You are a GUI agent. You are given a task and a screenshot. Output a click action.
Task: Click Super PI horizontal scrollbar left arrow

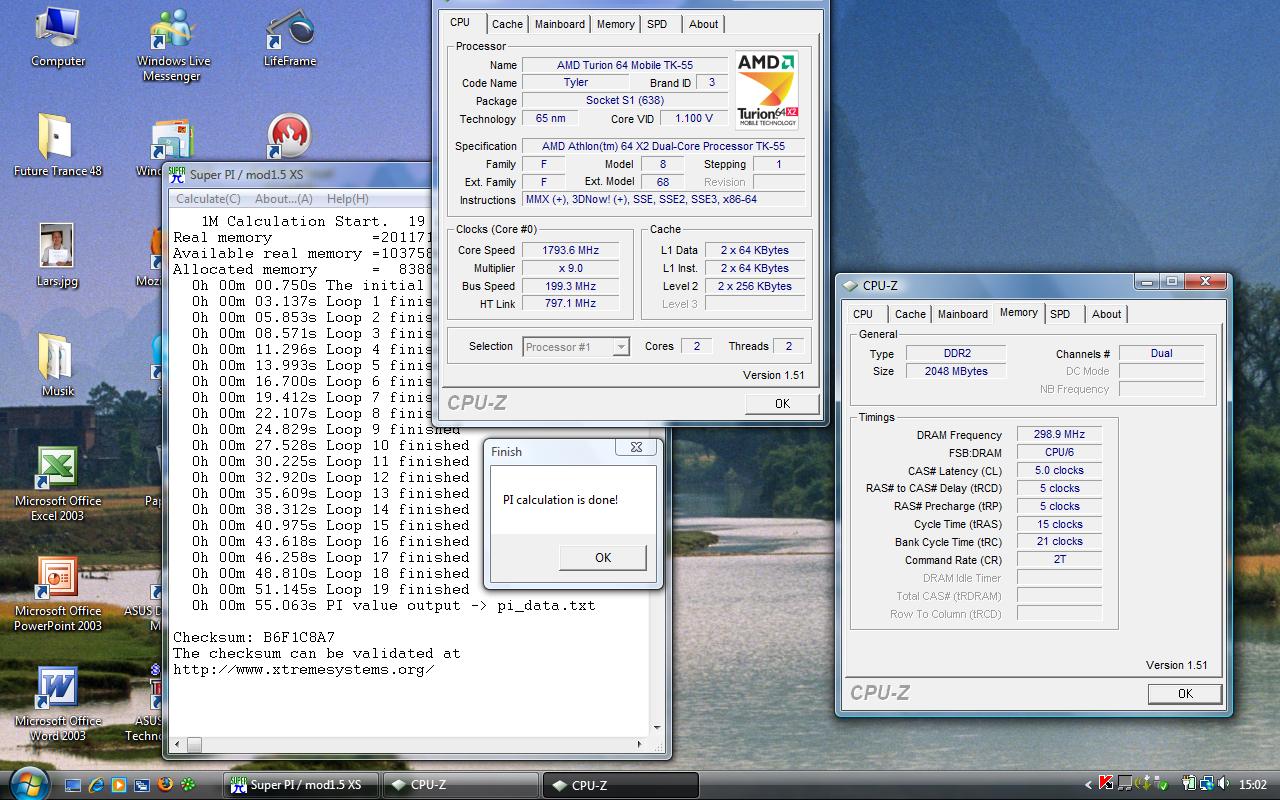pyautogui.click(x=180, y=745)
